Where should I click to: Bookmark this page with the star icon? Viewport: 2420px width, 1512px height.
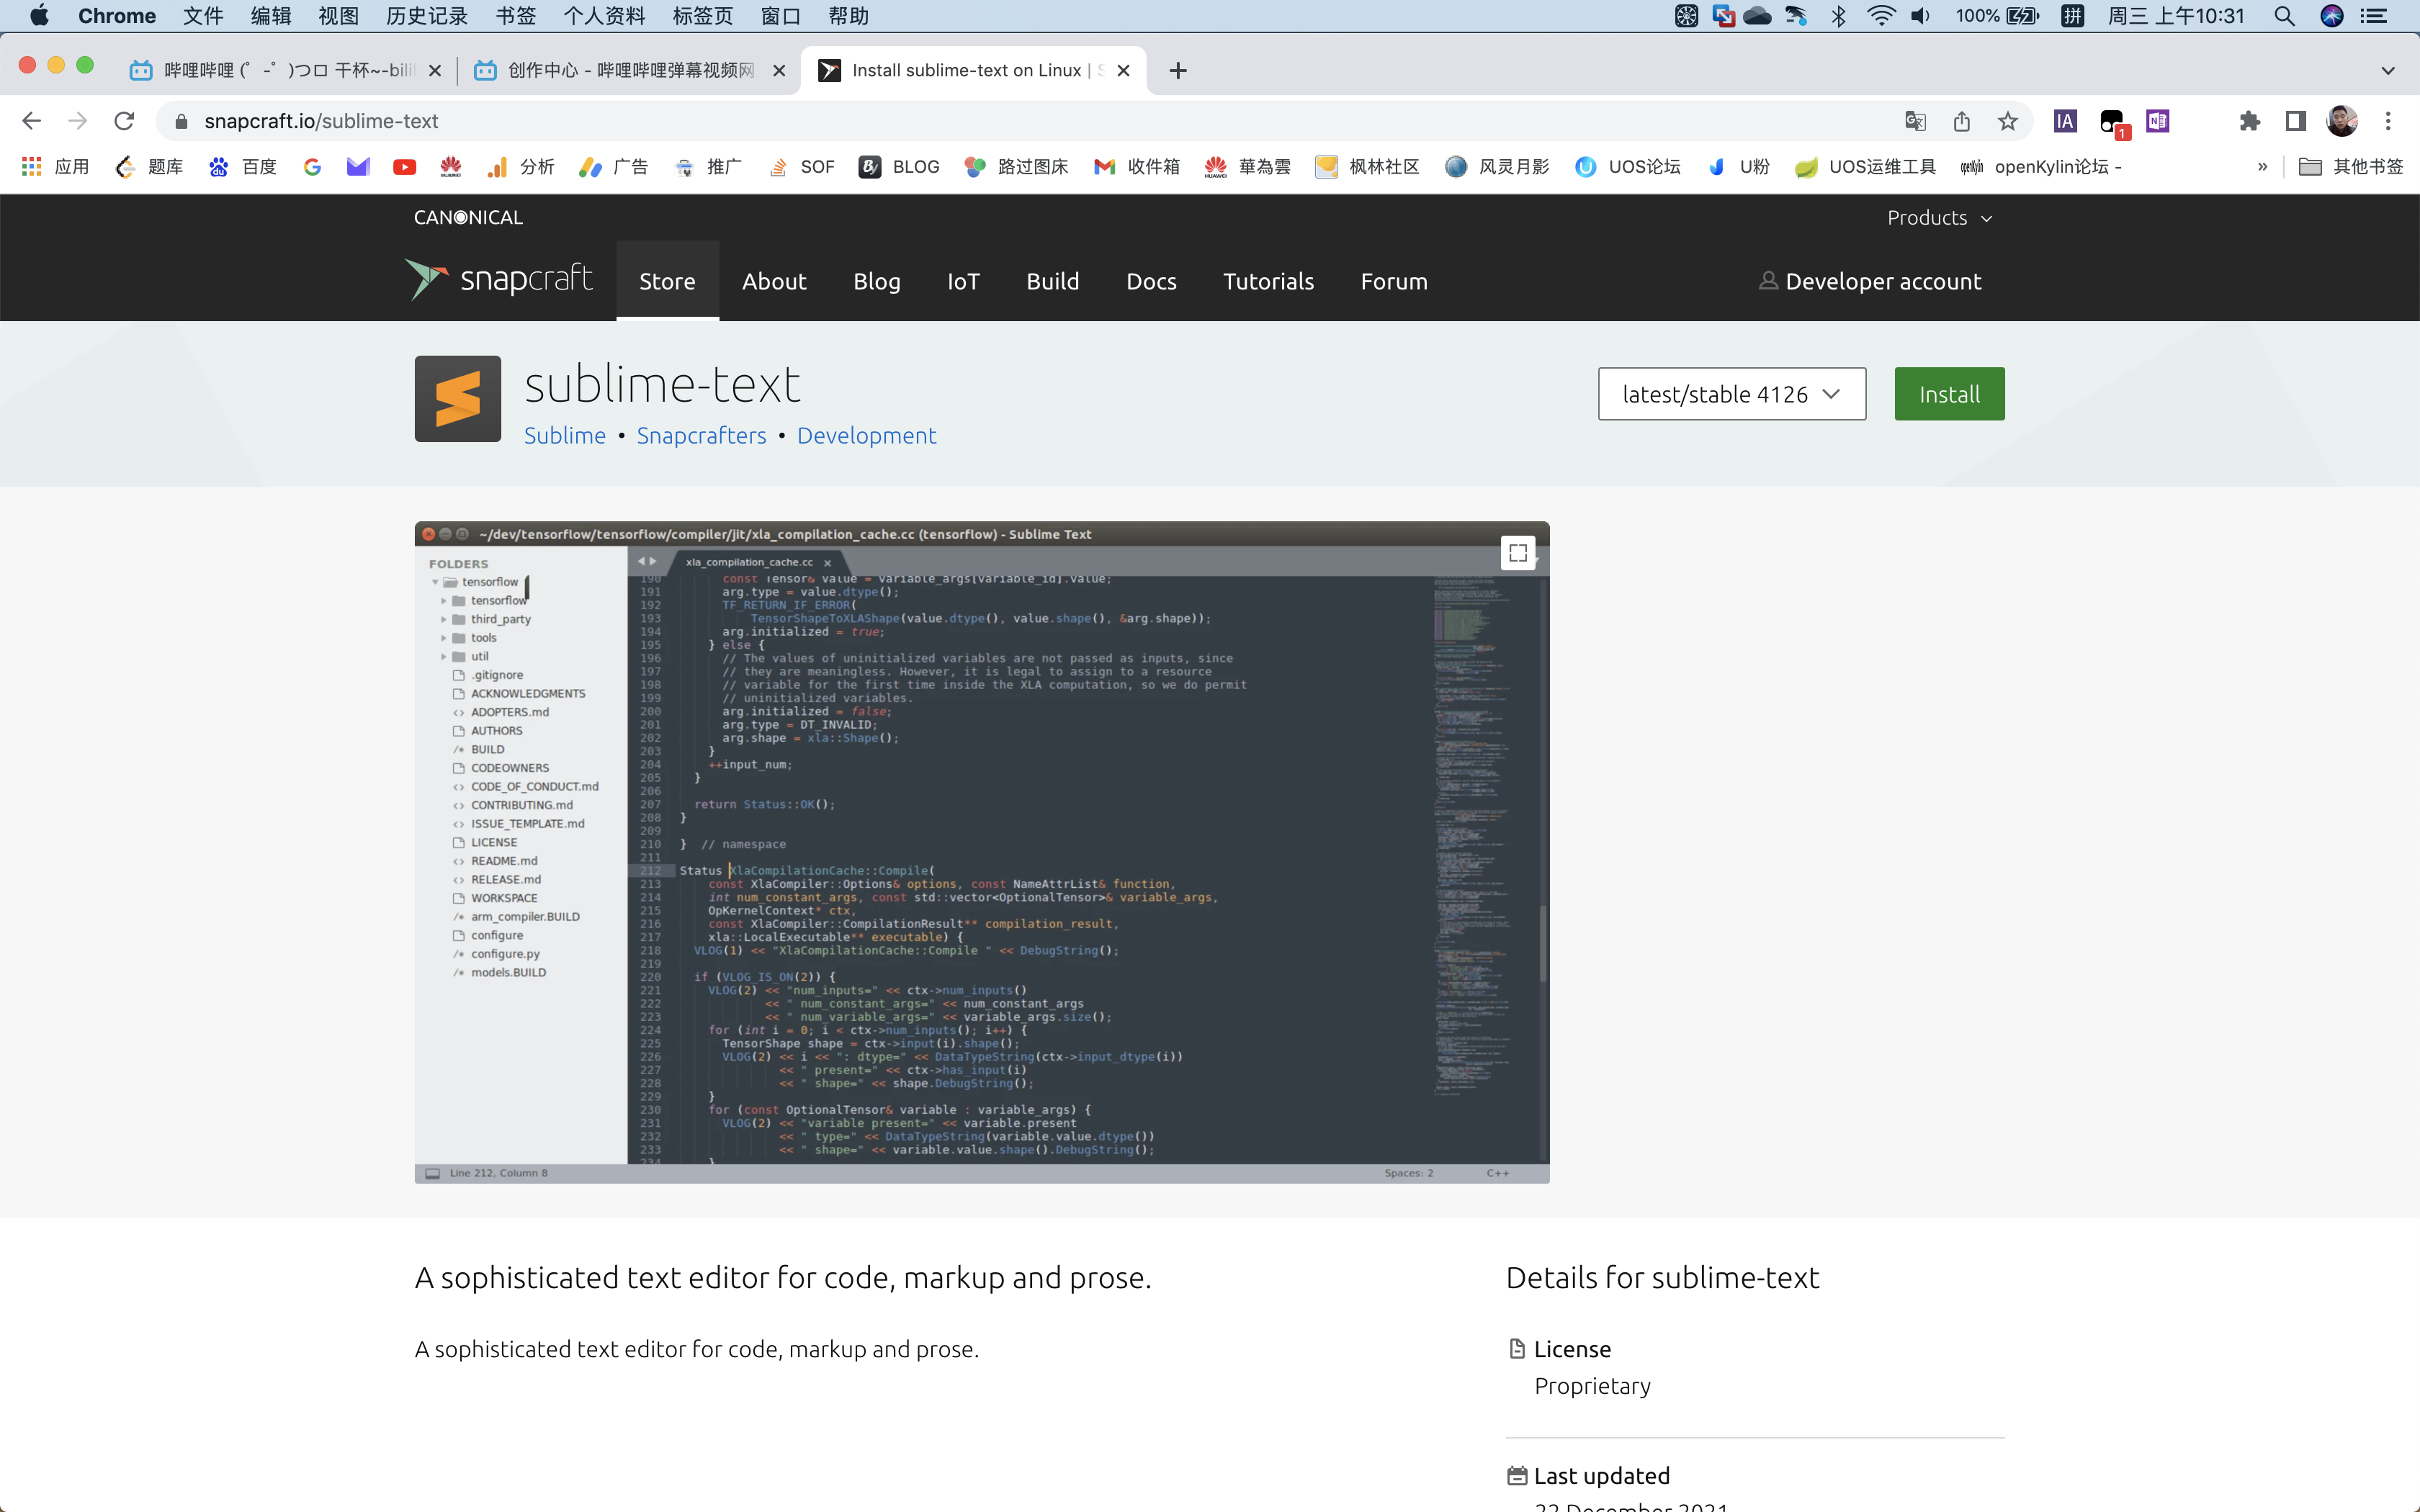click(x=2007, y=121)
